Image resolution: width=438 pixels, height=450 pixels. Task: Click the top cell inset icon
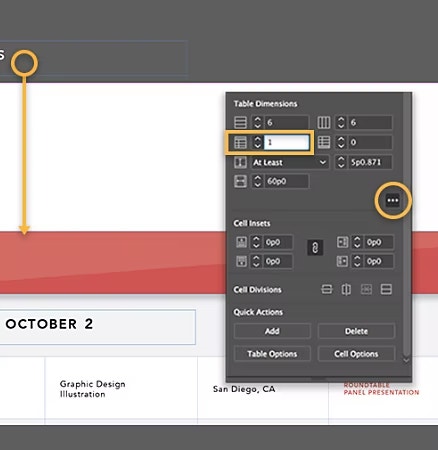[241, 242]
